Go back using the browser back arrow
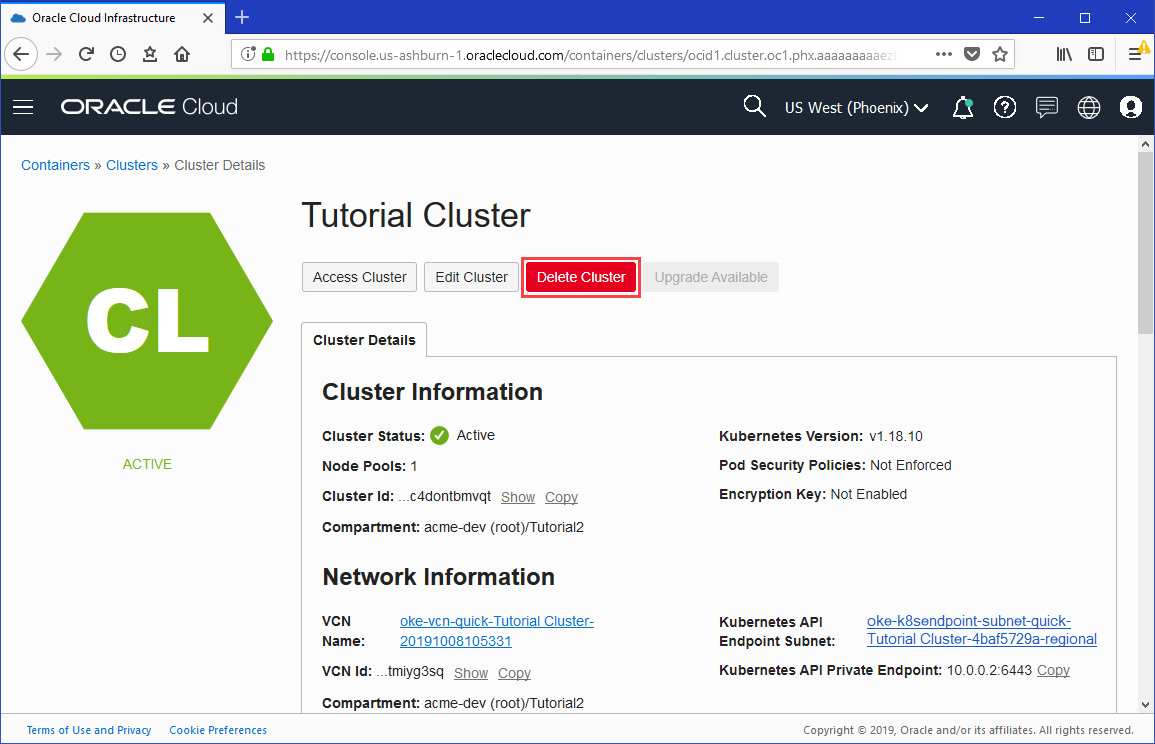 coord(21,54)
